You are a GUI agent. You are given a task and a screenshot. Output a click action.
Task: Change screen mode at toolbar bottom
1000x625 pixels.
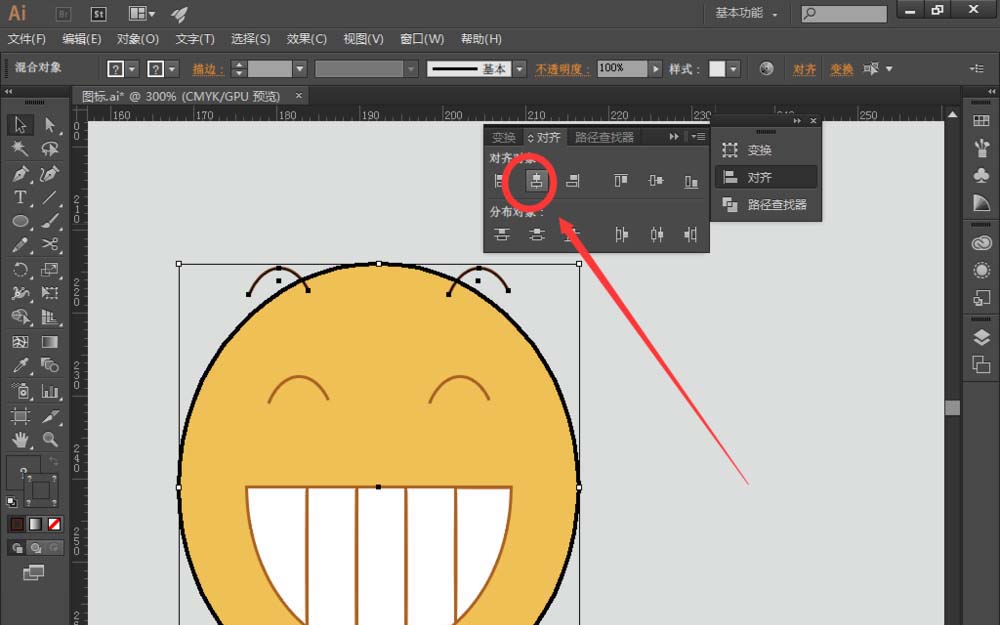(x=33, y=573)
